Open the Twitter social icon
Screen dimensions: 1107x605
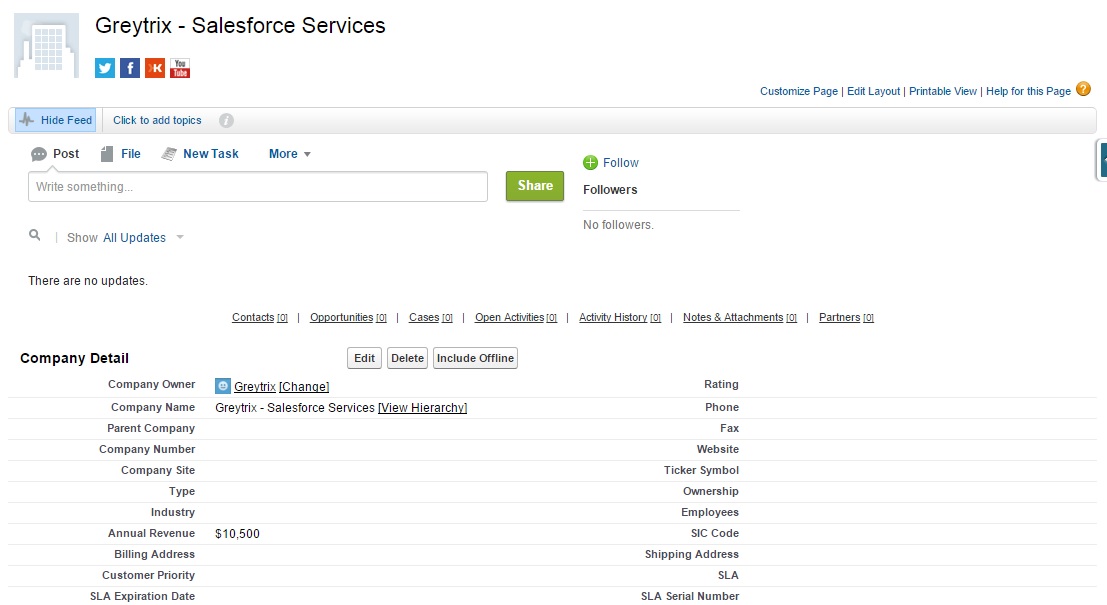[x=105, y=68]
